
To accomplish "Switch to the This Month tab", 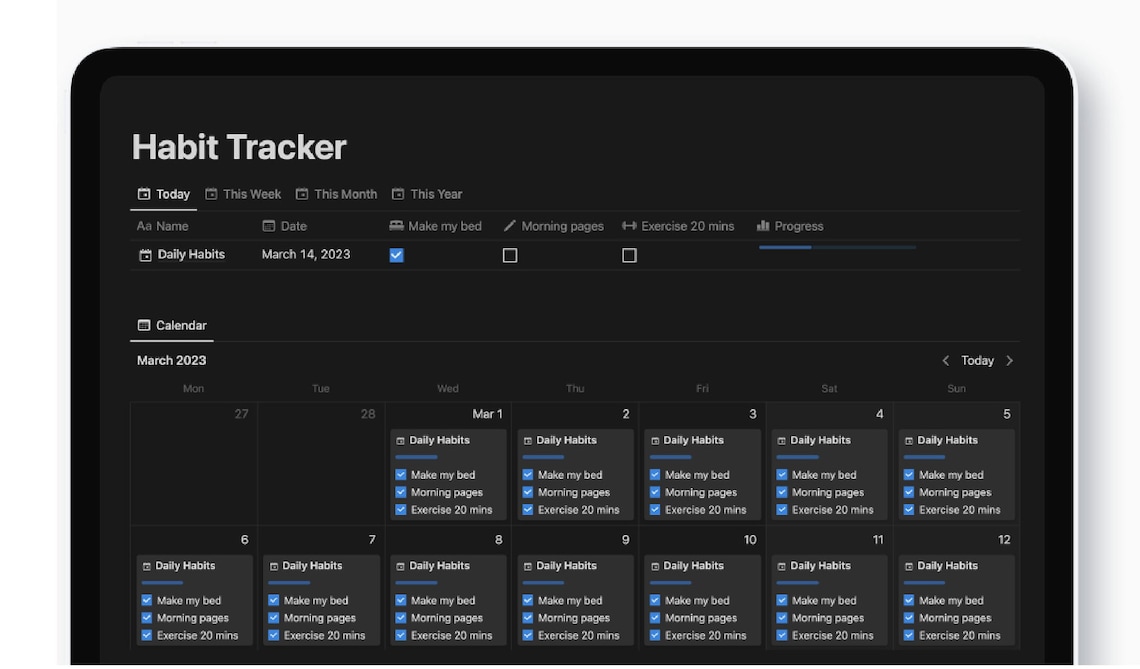I will click(336, 193).
